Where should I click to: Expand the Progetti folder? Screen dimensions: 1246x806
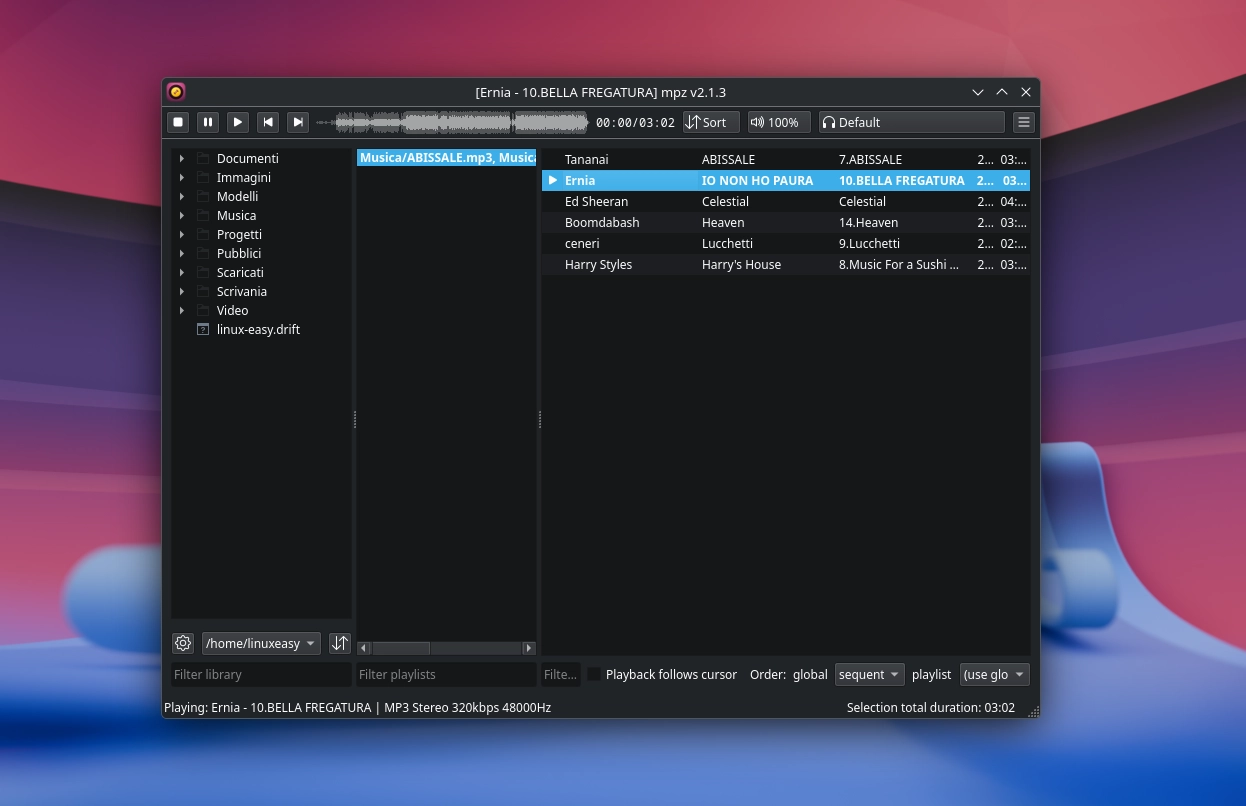181,234
